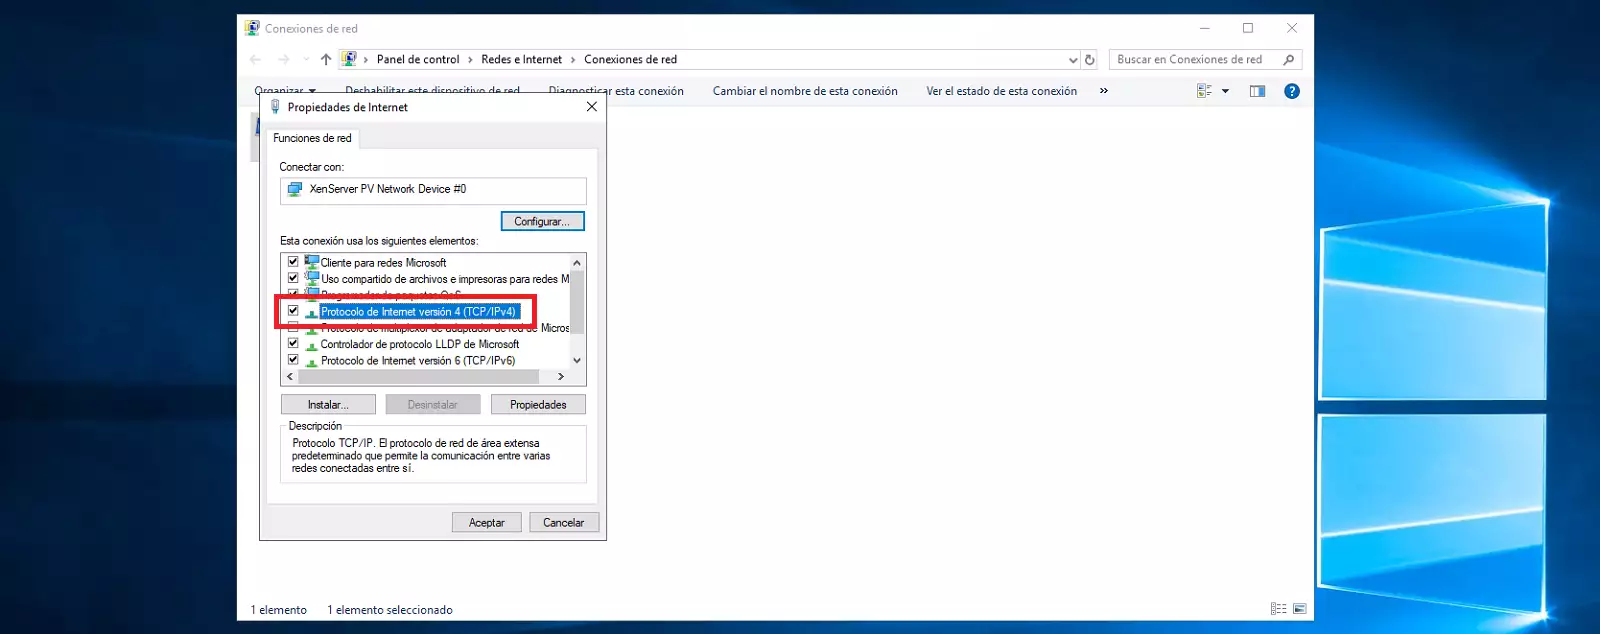
Task: Expand the address bar history dropdown
Action: [1073, 60]
